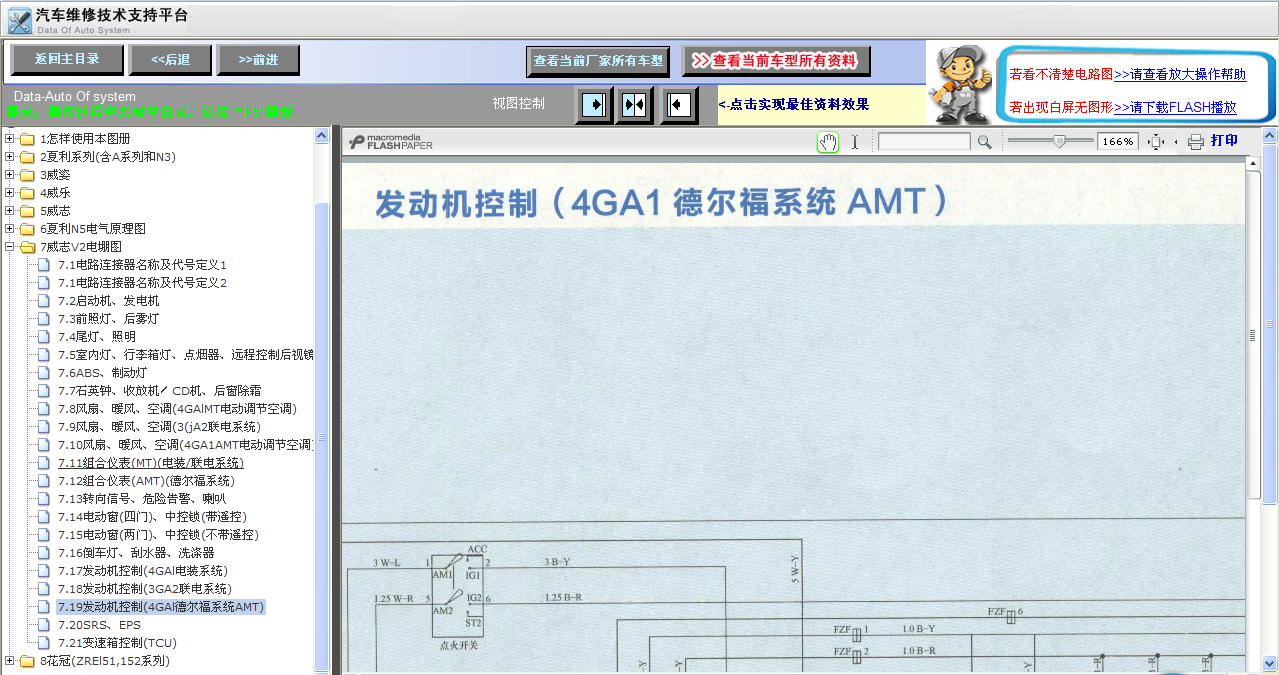Select 7.19发动机控制 德尔福系统AMT entry
The width and height of the screenshot is (1279, 675).
(161, 607)
